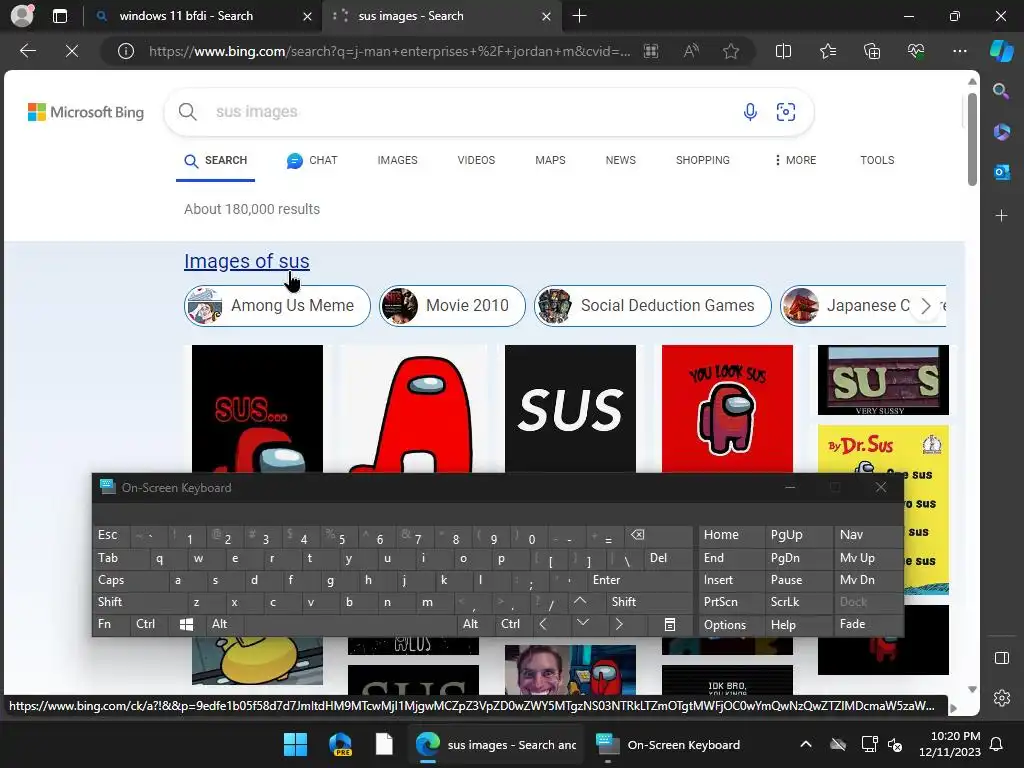
Task: Click the apps grid icon in address bar
Action: tap(651, 51)
